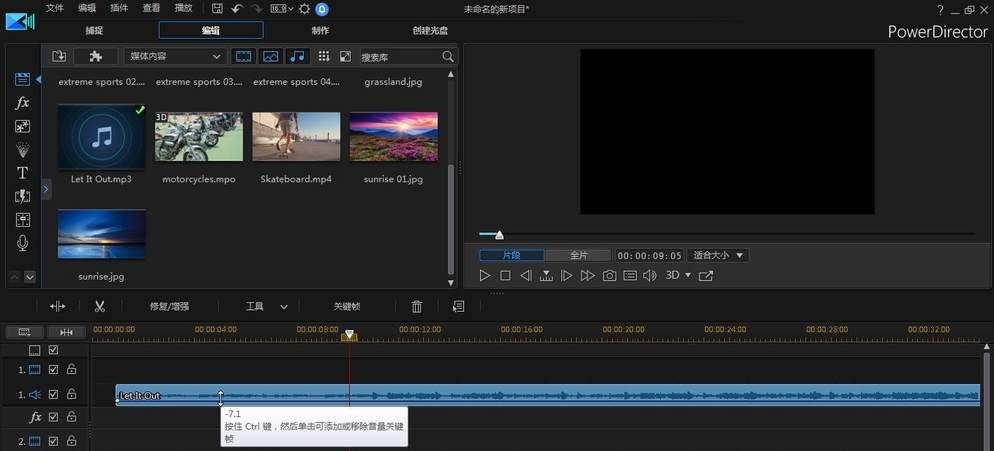Open the Voice-Over Recording Room microphone icon
Viewport: 994px width, 451px height.
click(22, 243)
